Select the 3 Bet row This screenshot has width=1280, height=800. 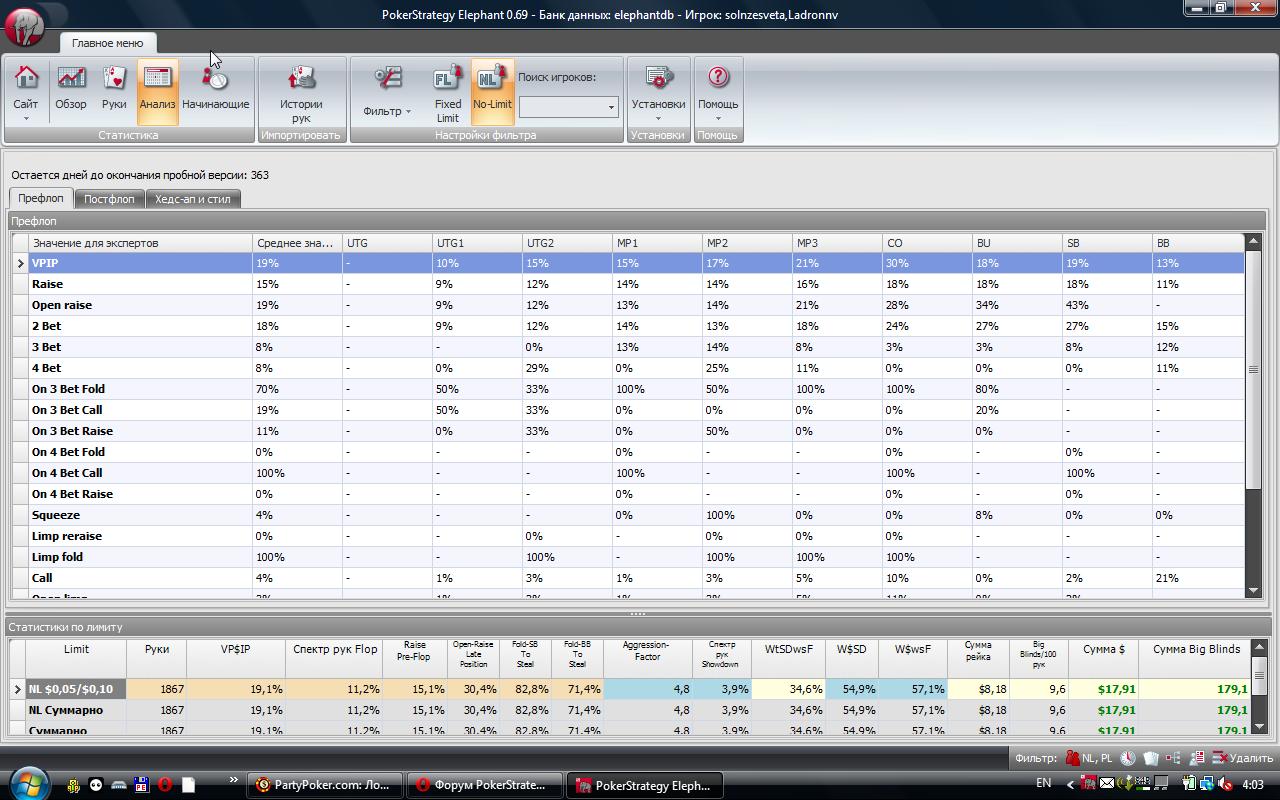click(628, 347)
